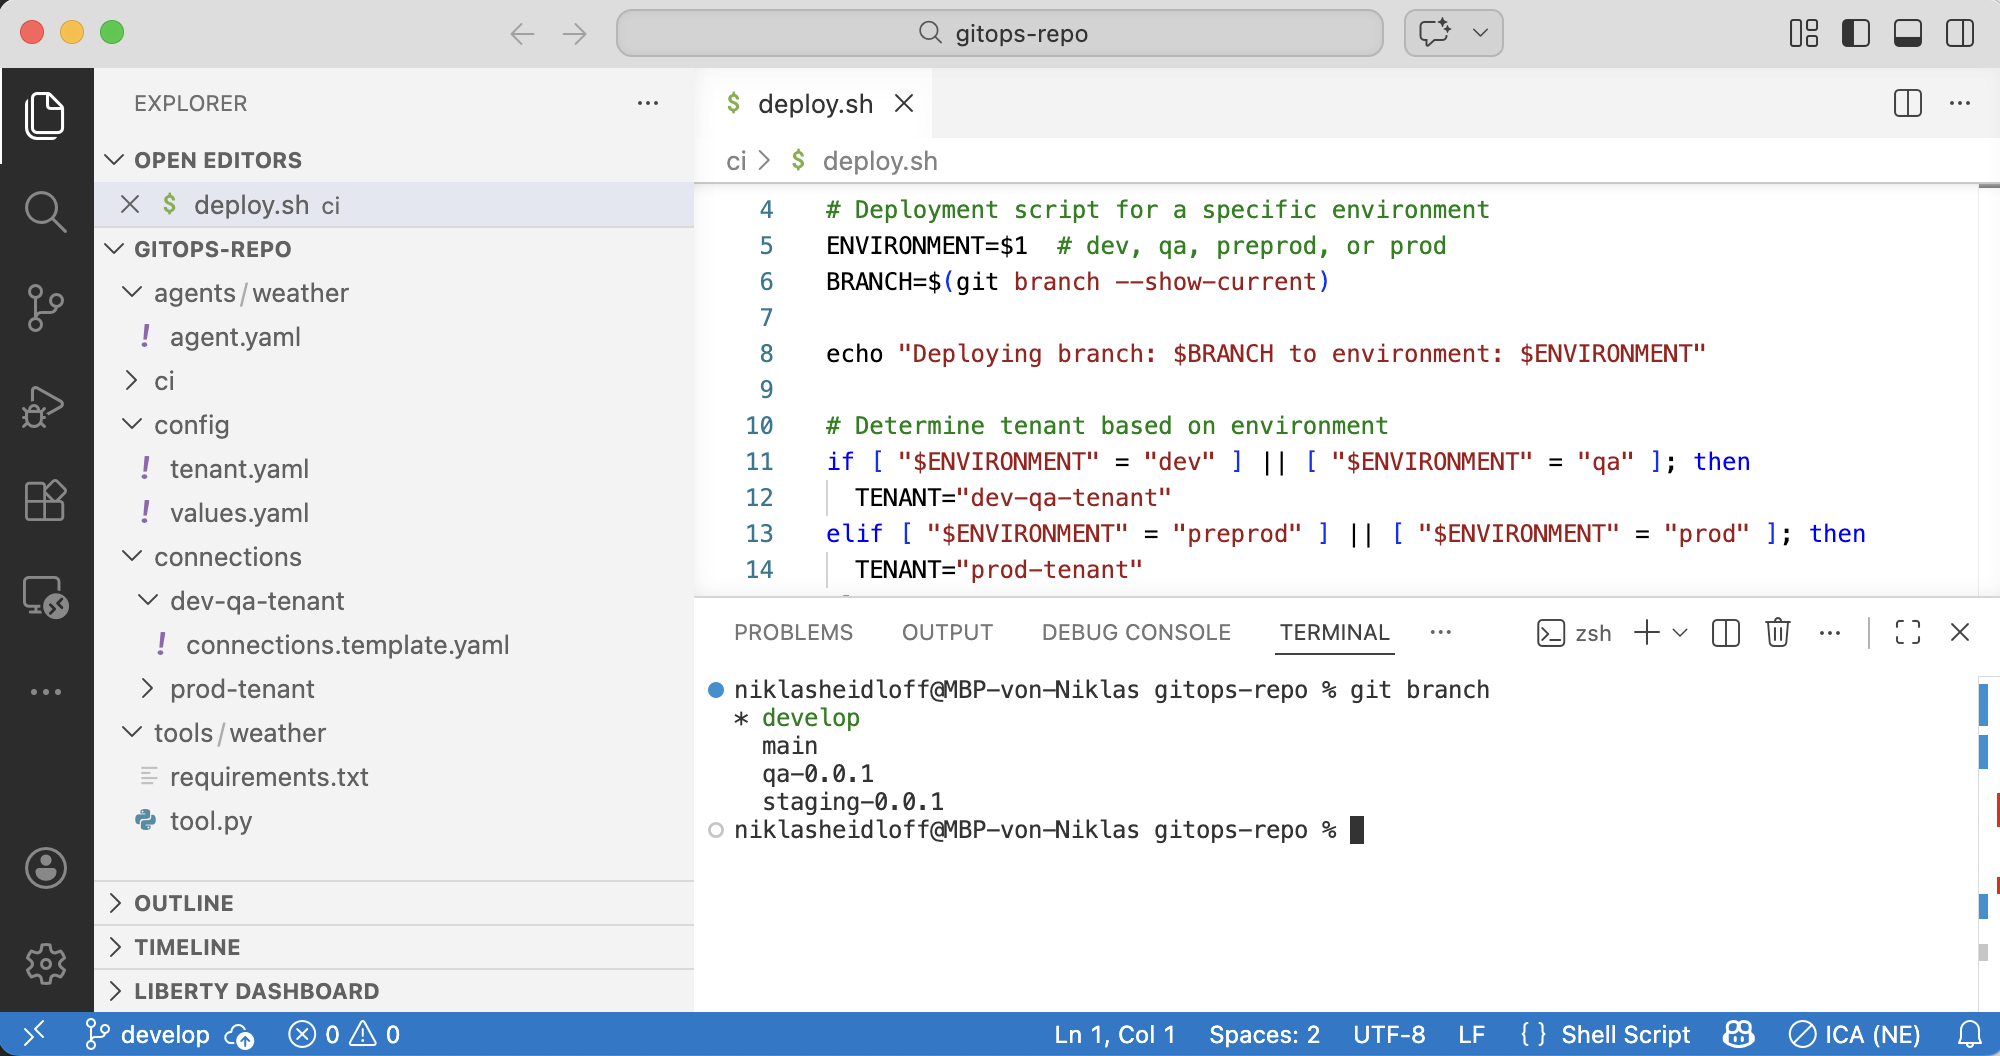
Task: Open the Search view in activity bar
Action: pyautogui.click(x=45, y=211)
